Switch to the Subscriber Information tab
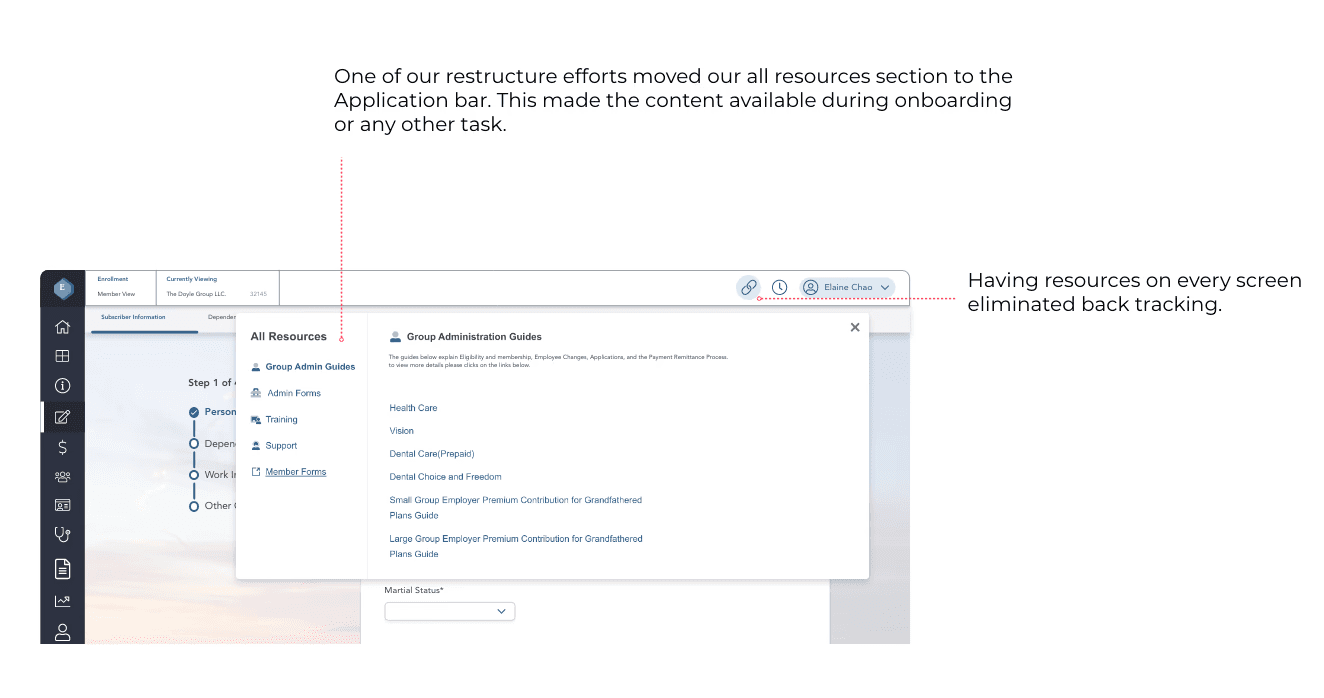Image resolution: width=1324 pixels, height=698 pixels. (133, 317)
